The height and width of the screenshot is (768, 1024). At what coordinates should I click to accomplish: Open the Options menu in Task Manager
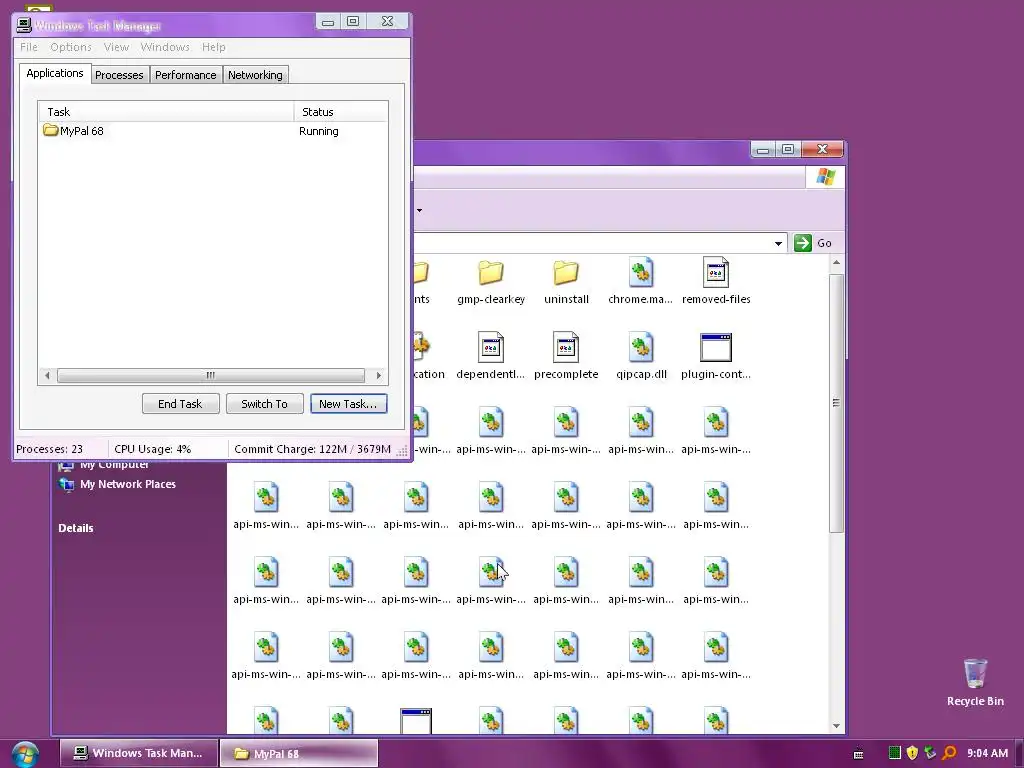71,47
